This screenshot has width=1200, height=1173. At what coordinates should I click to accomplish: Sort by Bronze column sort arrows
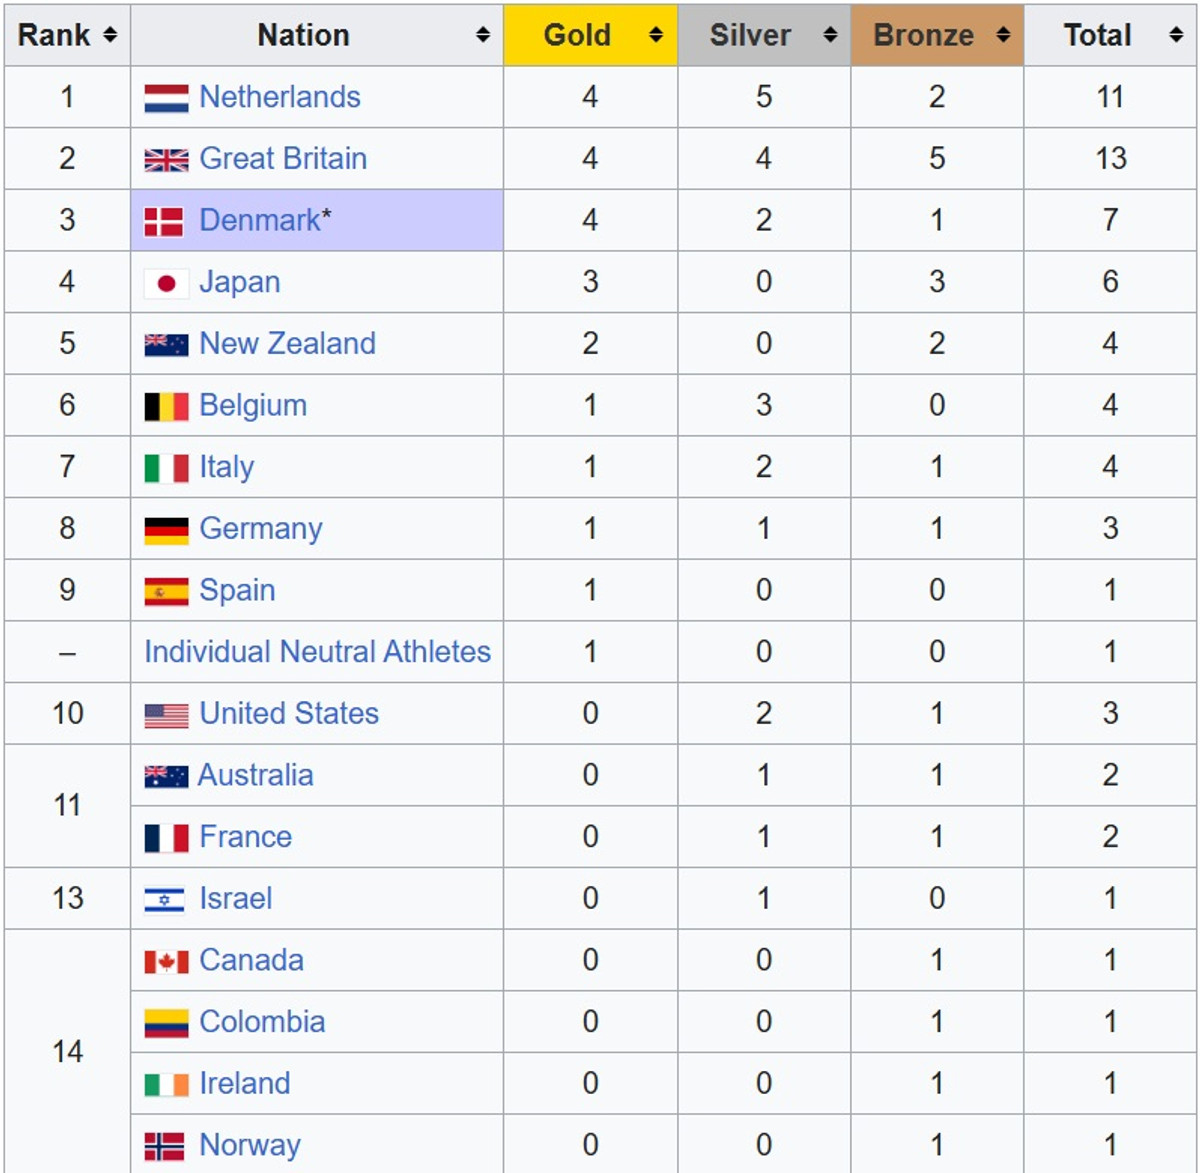(1003, 35)
